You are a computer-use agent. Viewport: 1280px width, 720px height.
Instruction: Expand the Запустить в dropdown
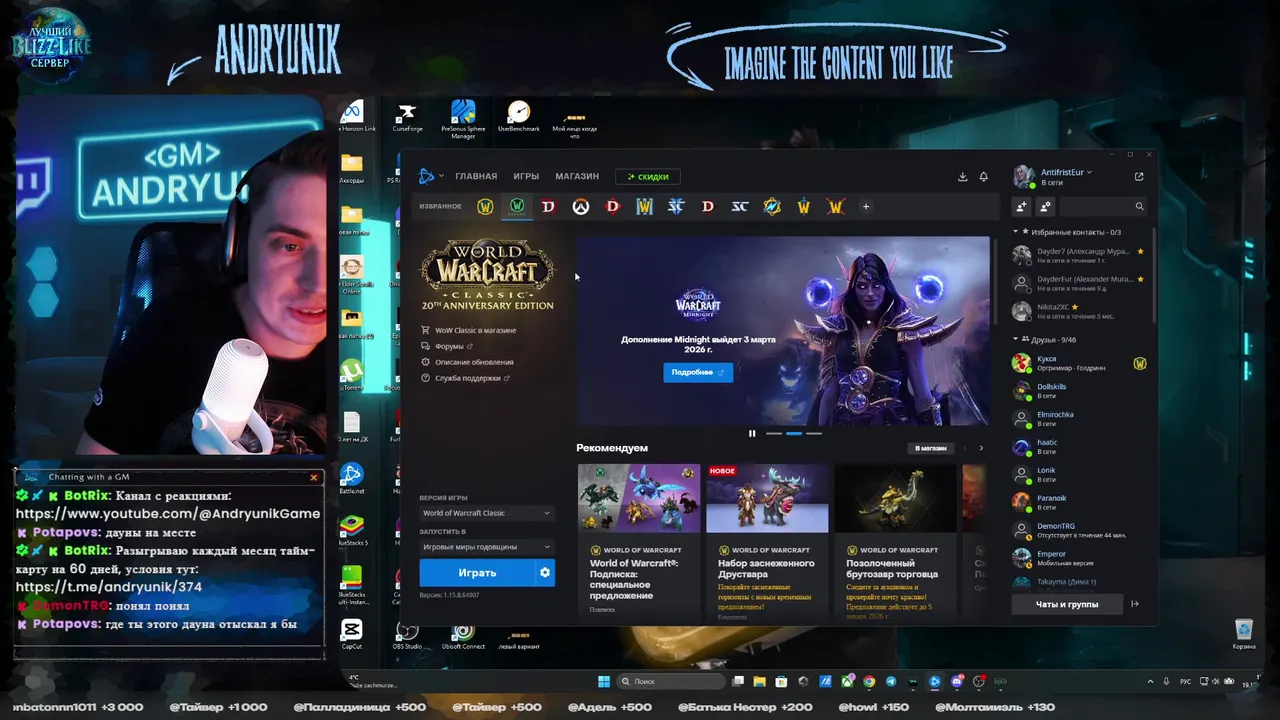[x=486, y=547]
